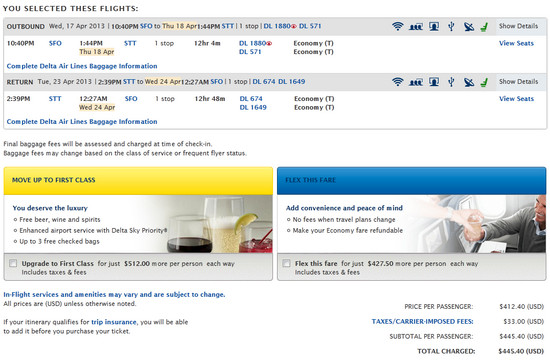The height and width of the screenshot is (360, 550).
Task: Click DL 1649 in return detail row
Action: 253,107
